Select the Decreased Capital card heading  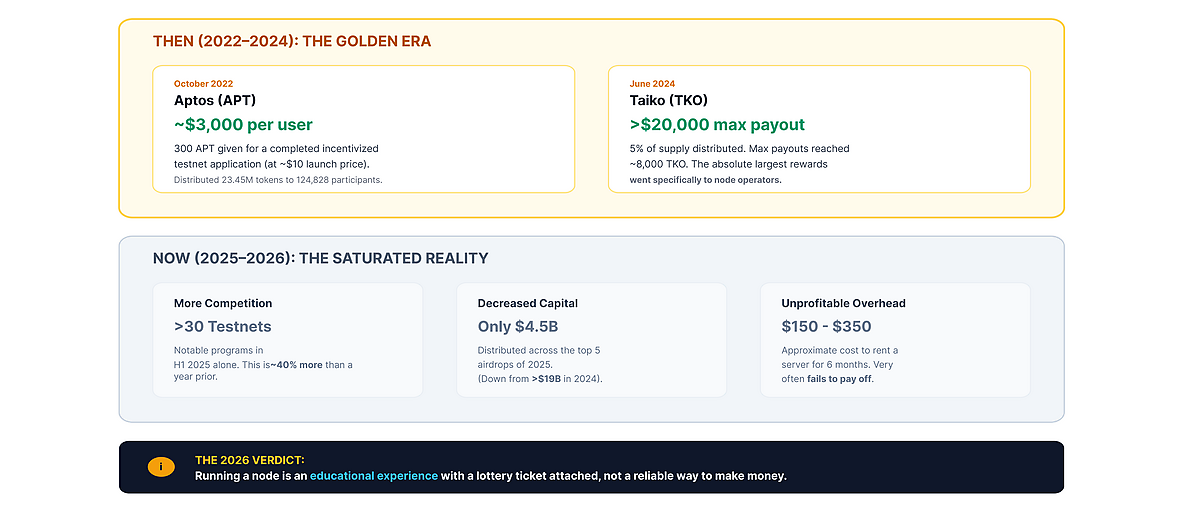coord(528,303)
